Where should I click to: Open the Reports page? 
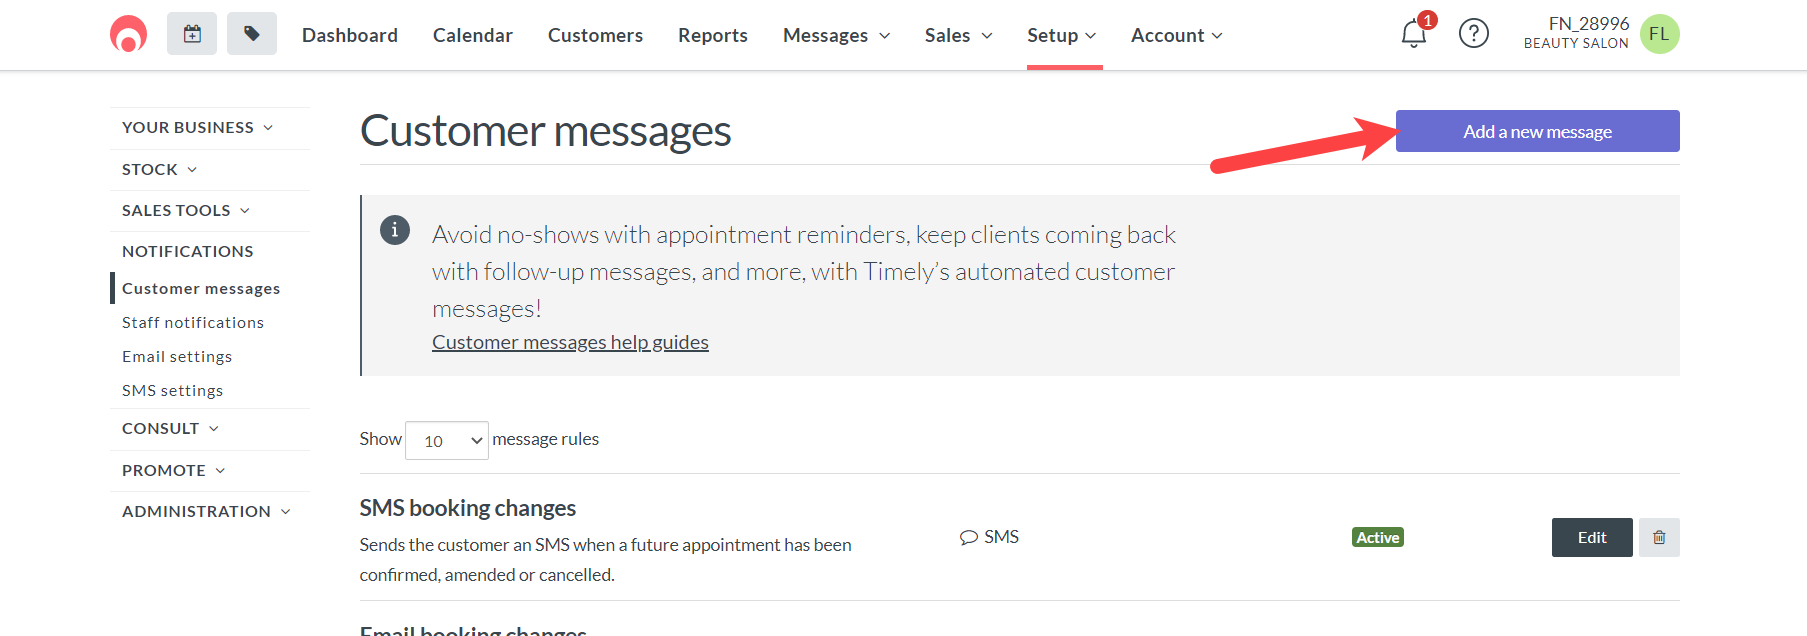pos(713,35)
